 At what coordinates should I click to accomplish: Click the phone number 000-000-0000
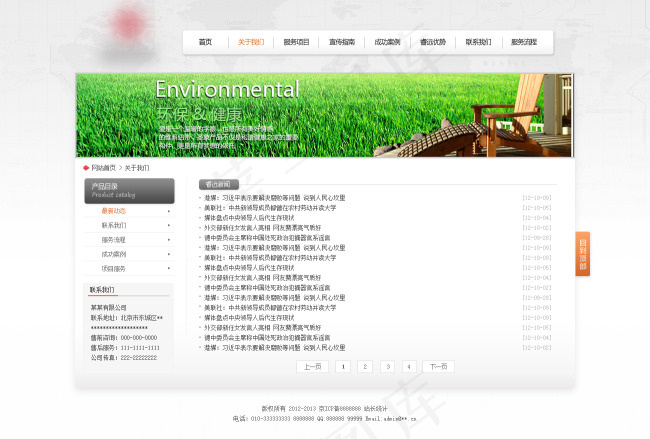point(139,338)
